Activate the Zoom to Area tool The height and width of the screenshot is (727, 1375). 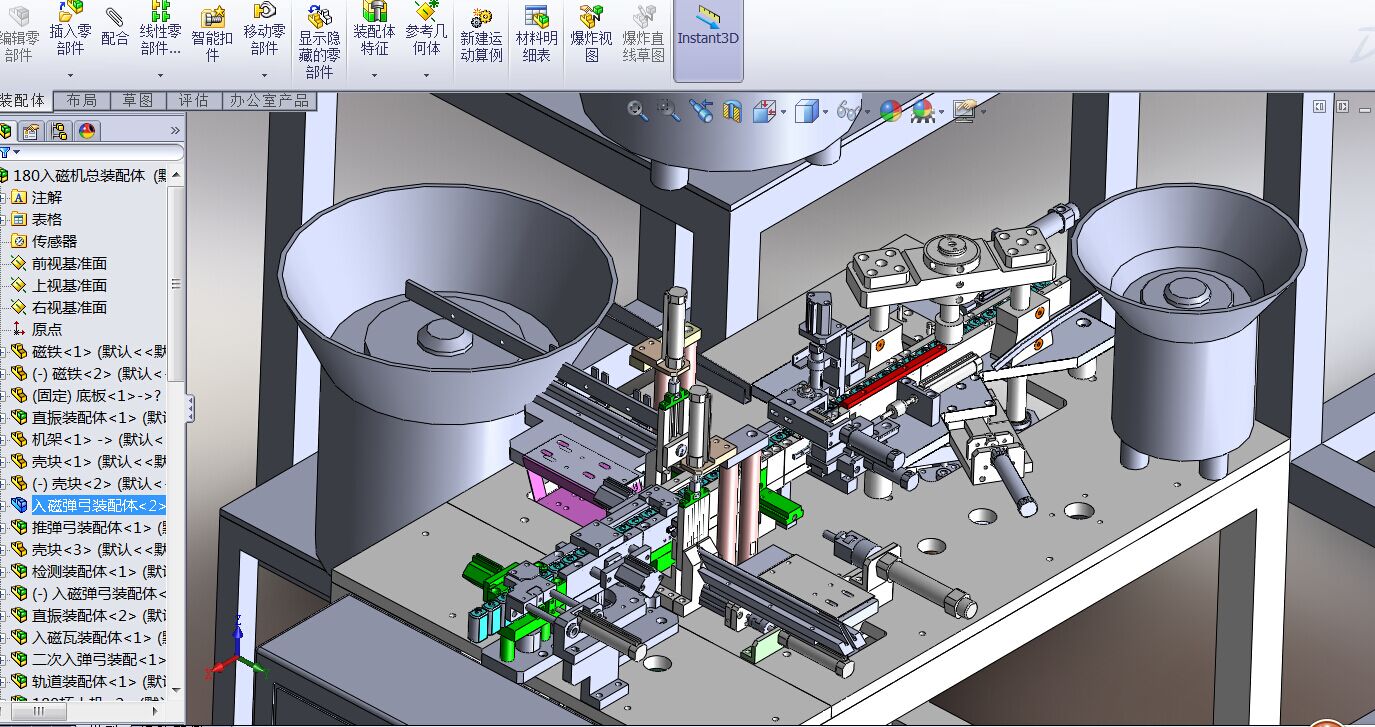[668, 110]
